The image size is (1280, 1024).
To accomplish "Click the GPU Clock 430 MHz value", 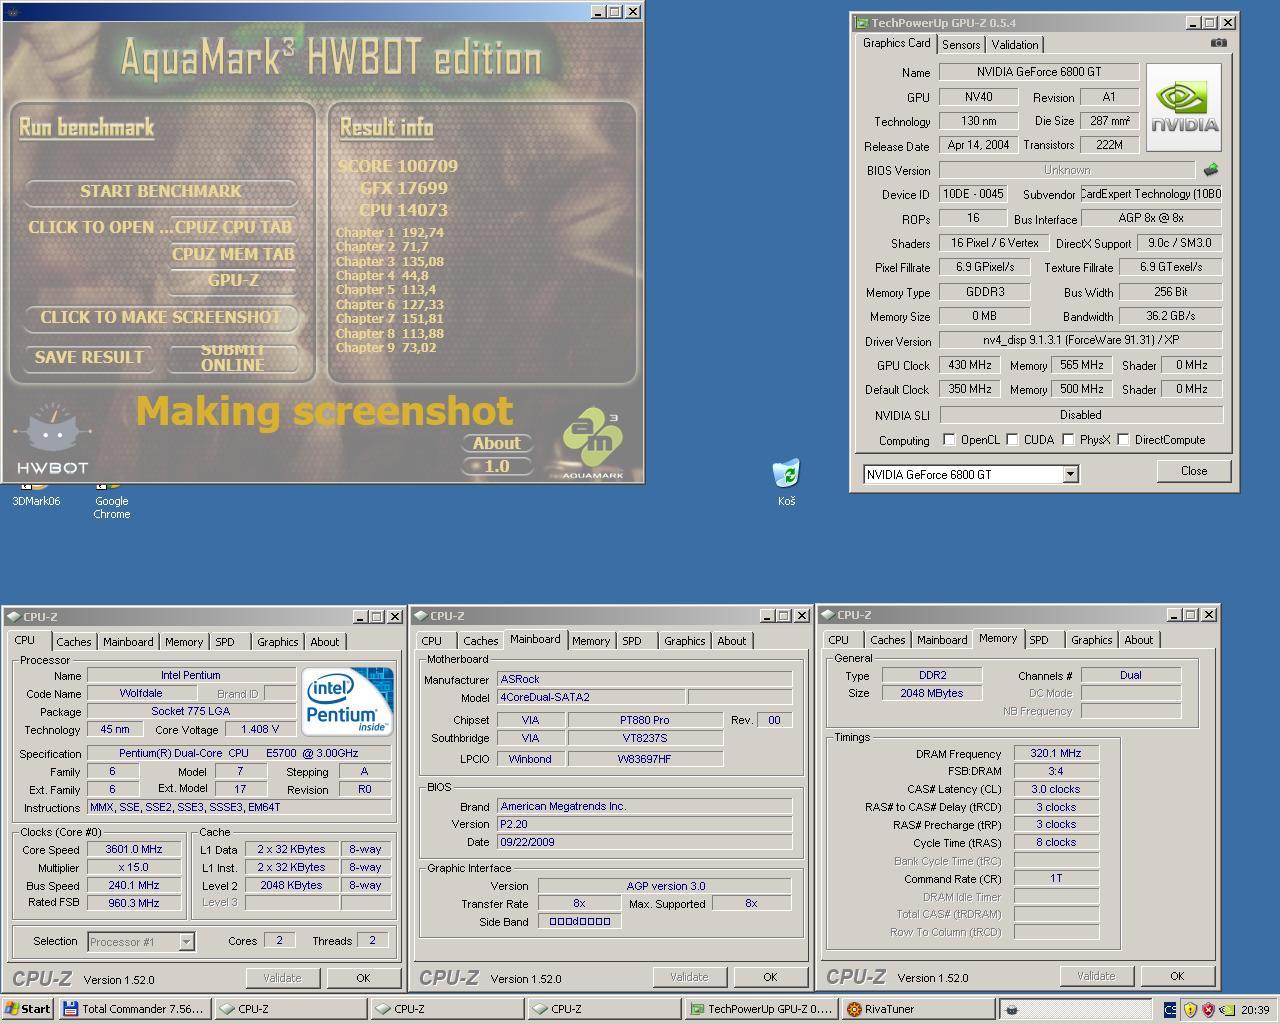I will pos(970,365).
